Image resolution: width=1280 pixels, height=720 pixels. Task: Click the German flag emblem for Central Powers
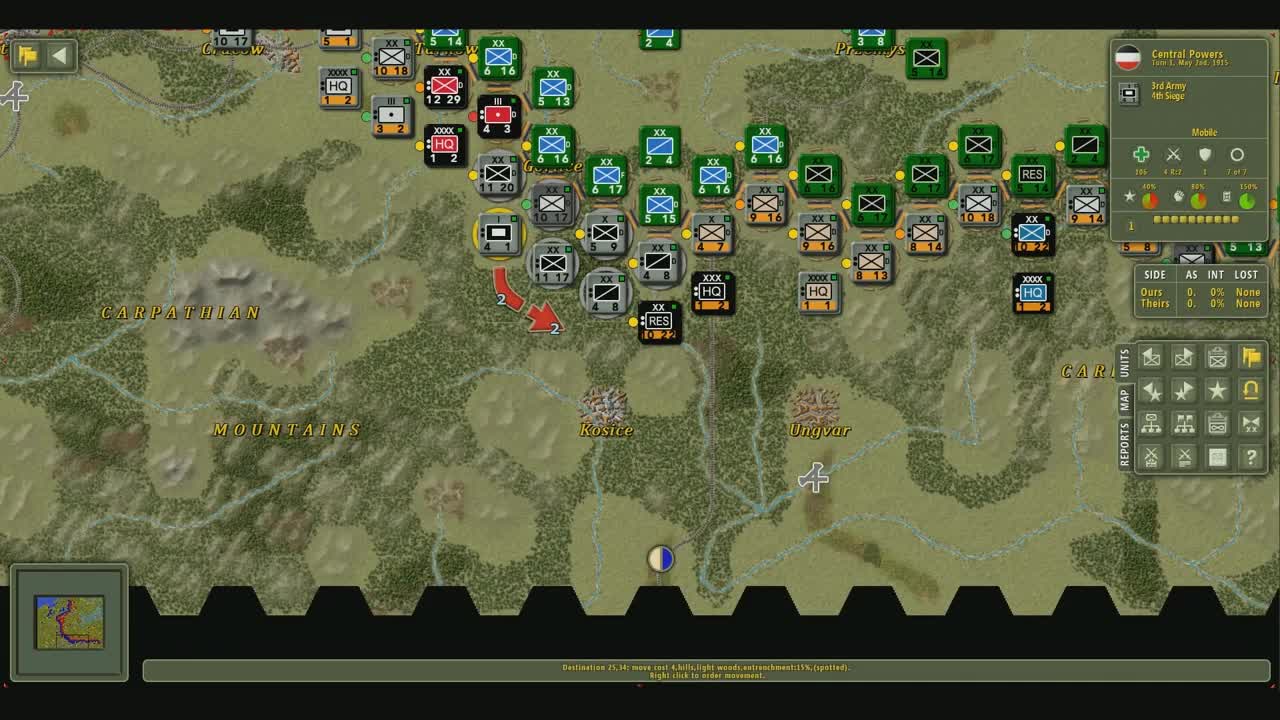click(x=1128, y=57)
